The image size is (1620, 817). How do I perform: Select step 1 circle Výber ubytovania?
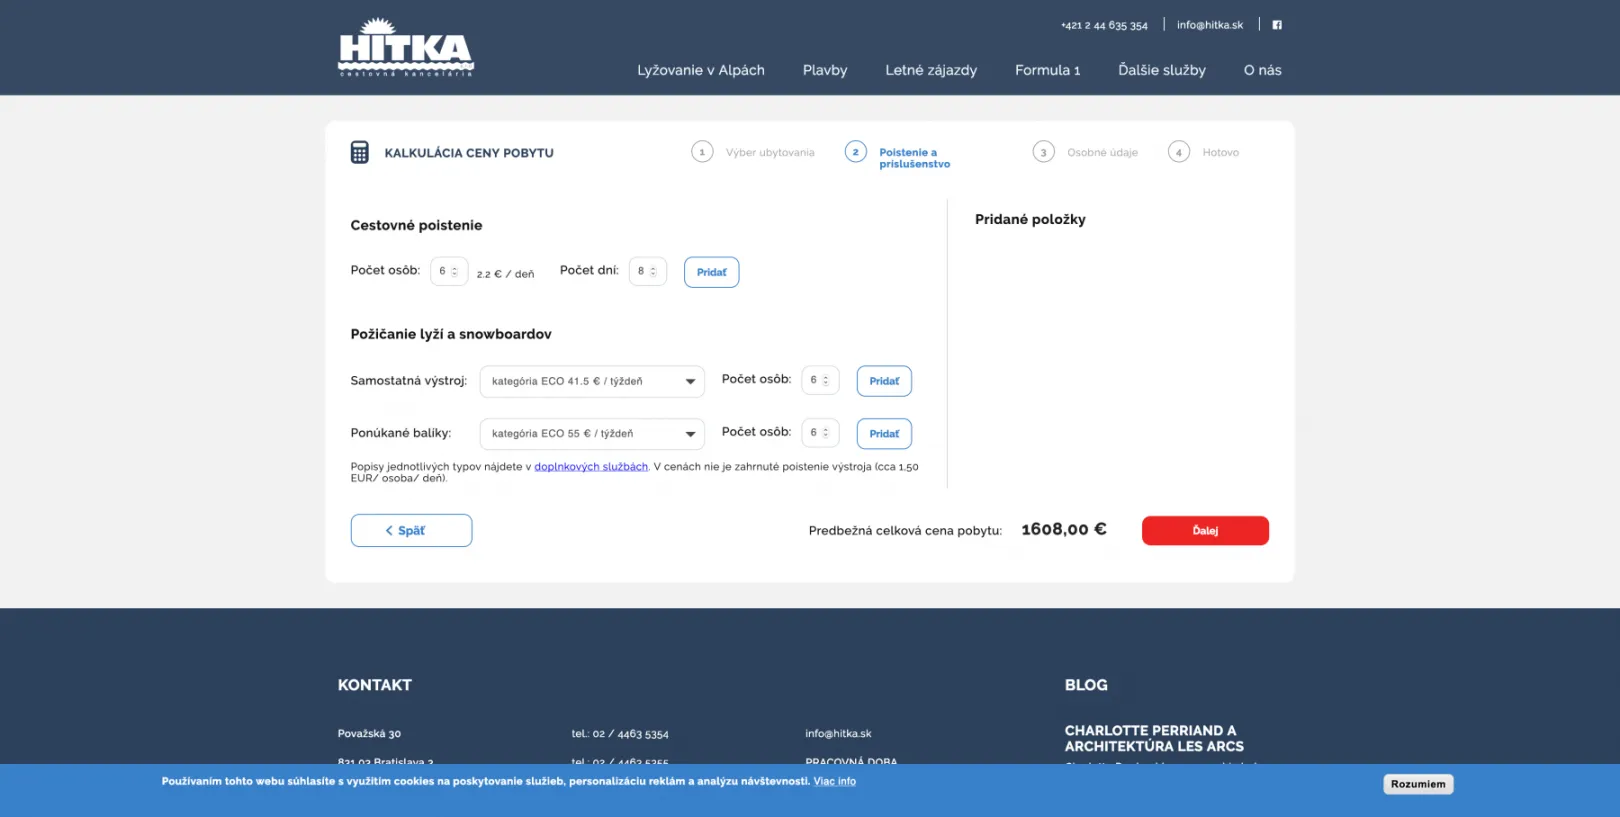pos(702,152)
